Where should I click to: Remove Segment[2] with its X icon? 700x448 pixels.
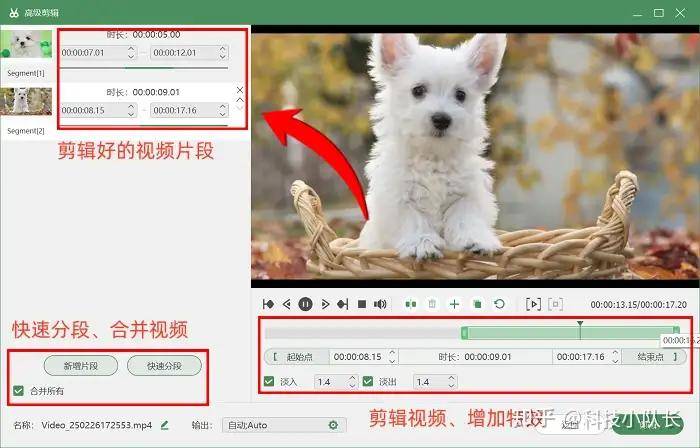pos(240,90)
